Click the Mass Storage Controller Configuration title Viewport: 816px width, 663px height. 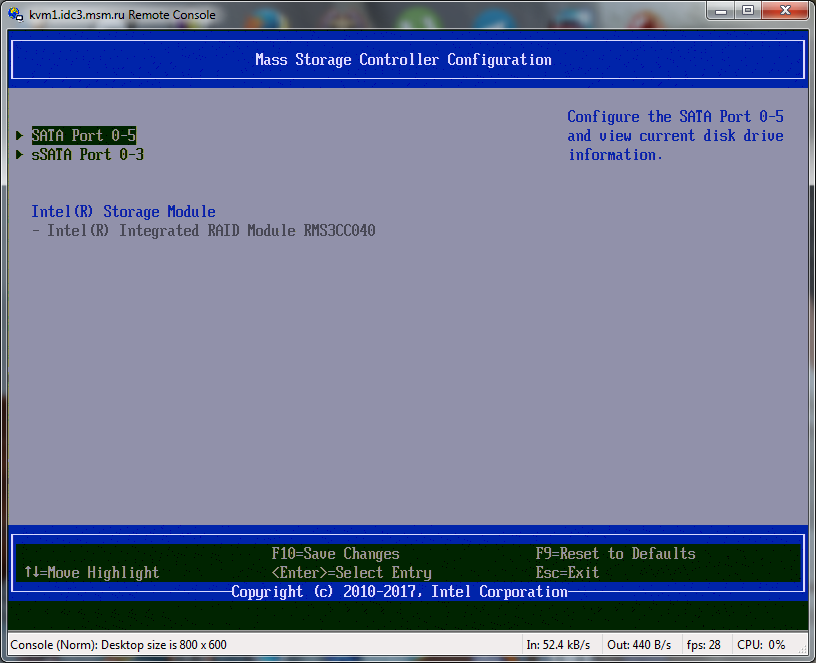[403, 60]
